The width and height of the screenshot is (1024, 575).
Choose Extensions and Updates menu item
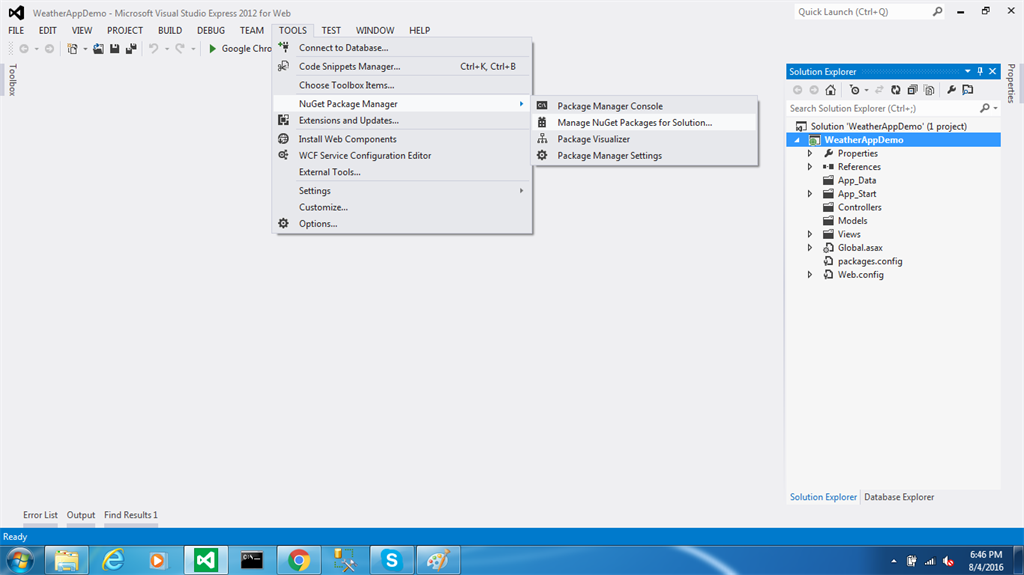(x=402, y=120)
